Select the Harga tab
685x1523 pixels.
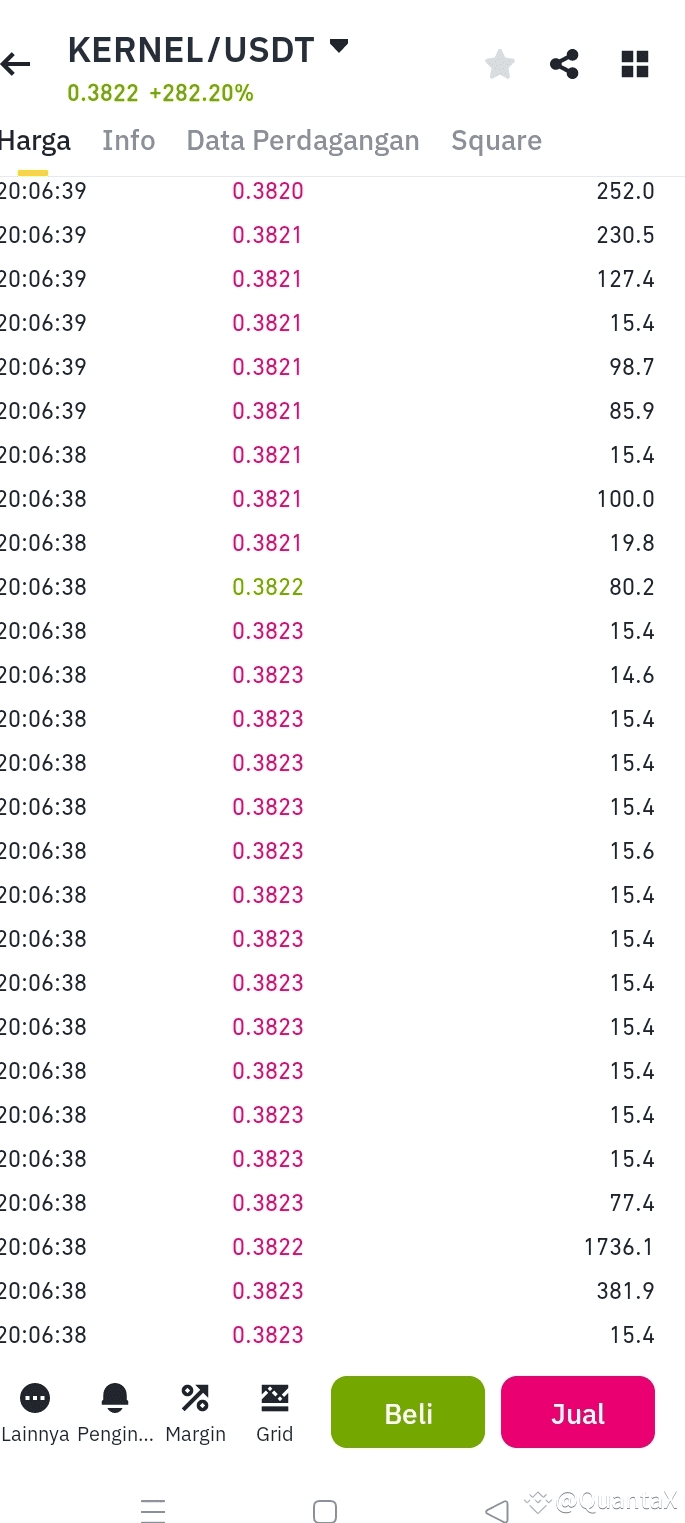pos(35,141)
